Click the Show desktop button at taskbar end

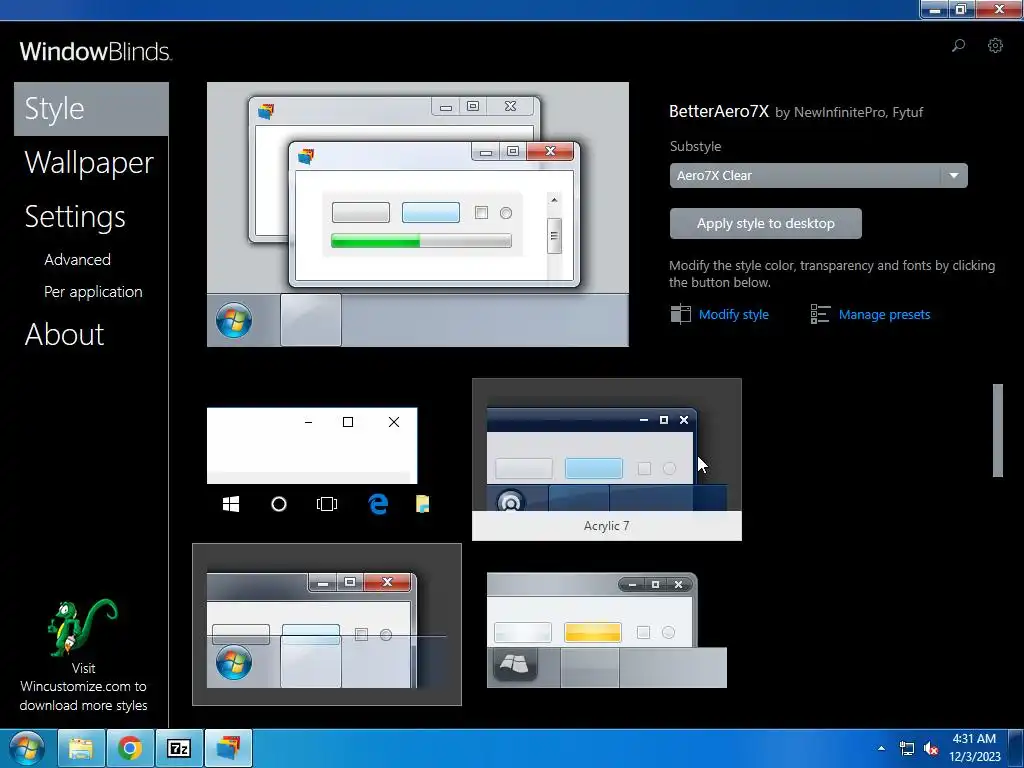coord(1016,748)
